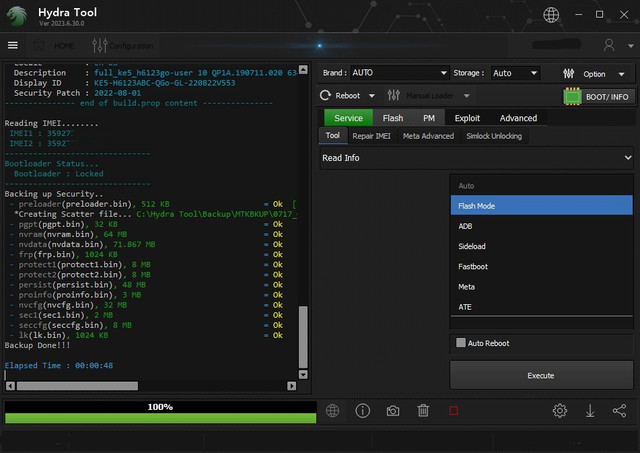
Task: Click the green chip icon
Action: 572,97
